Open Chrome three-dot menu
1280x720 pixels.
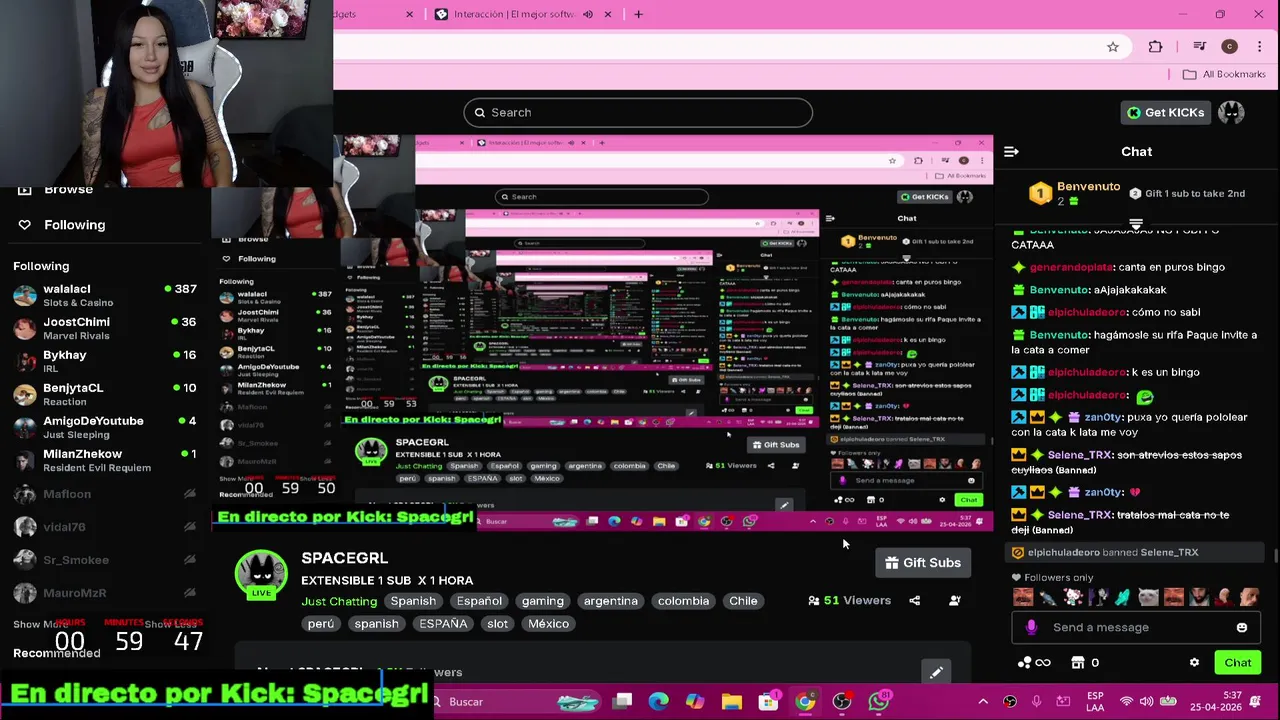coord(1259,47)
